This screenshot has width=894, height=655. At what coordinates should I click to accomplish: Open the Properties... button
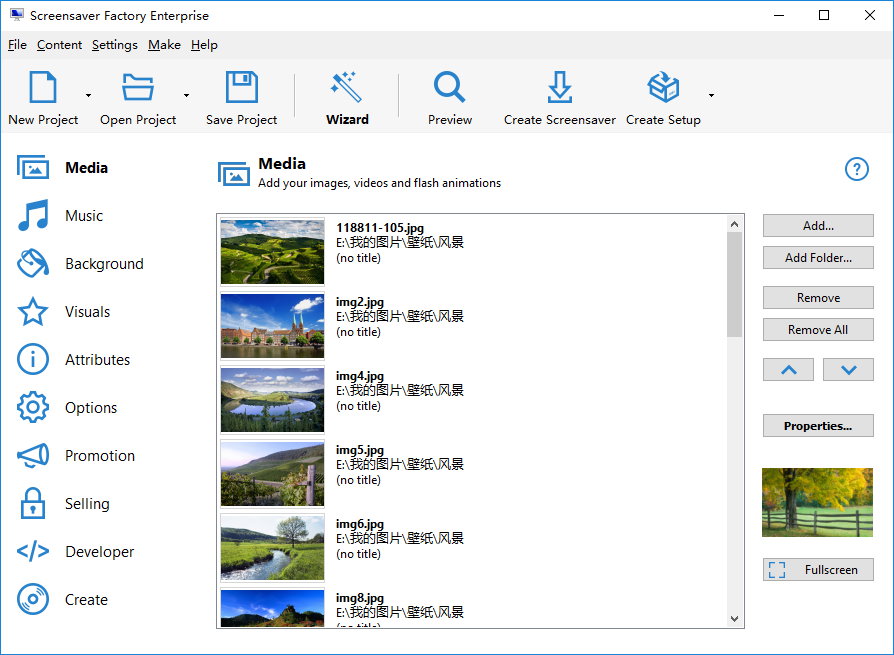pos(818,426)
